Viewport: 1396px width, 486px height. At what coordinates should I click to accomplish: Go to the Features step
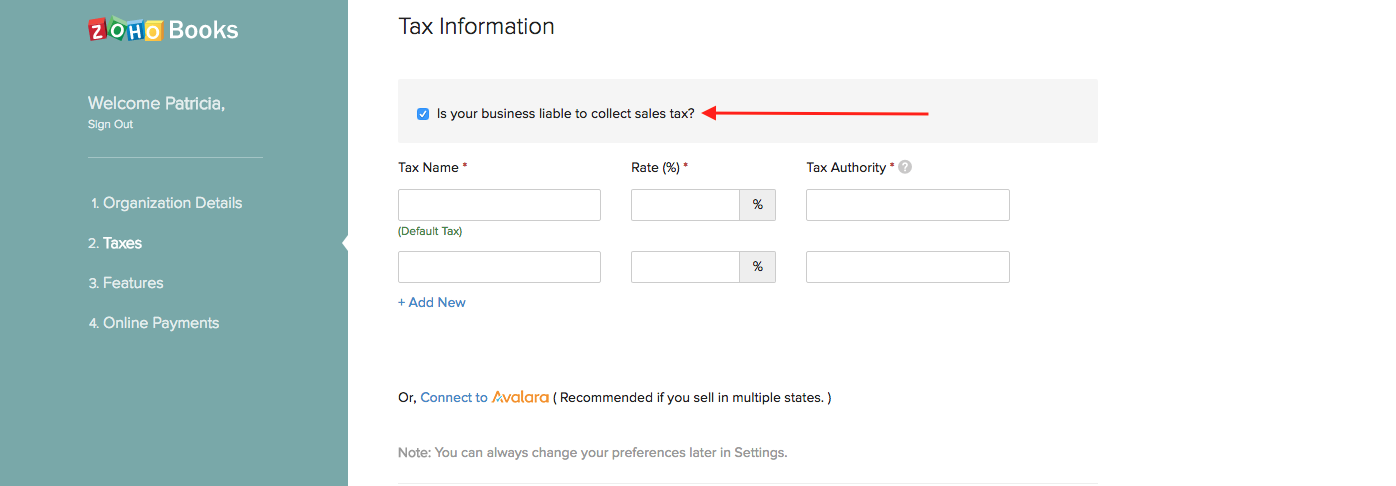click(132, 283)
